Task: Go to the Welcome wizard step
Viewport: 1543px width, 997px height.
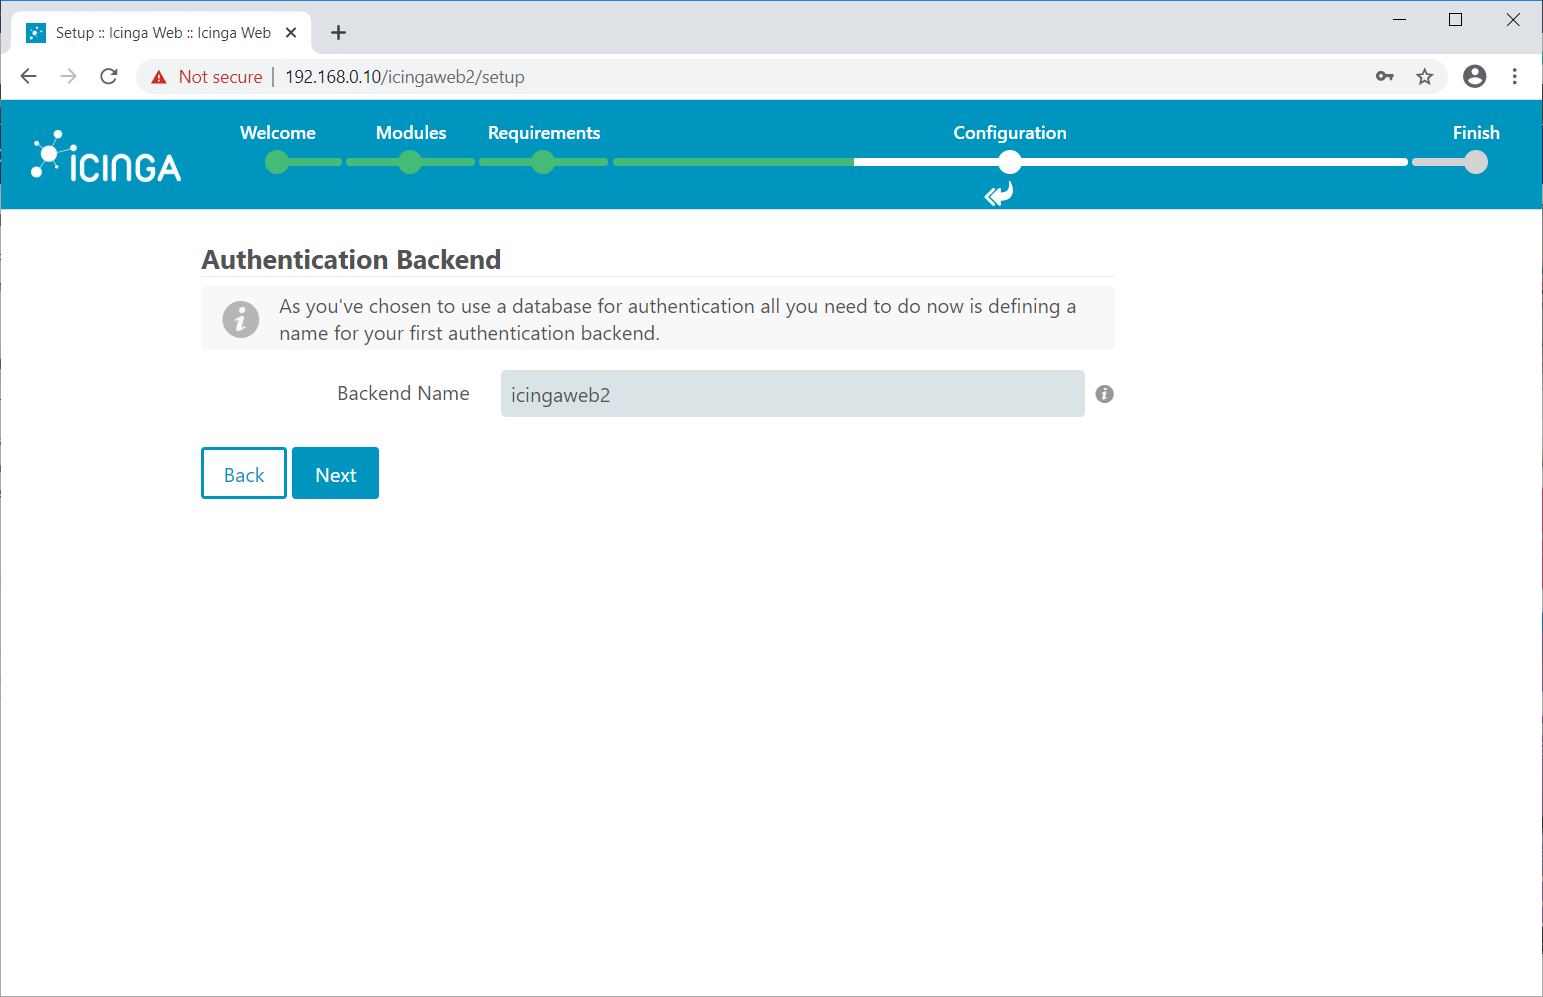Action: coord(277,147)
